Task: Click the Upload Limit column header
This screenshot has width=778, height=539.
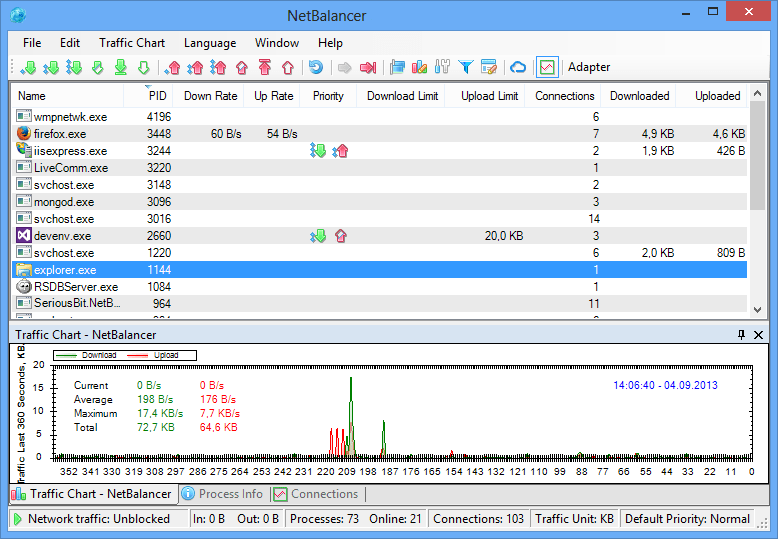Action: point(485,96)
